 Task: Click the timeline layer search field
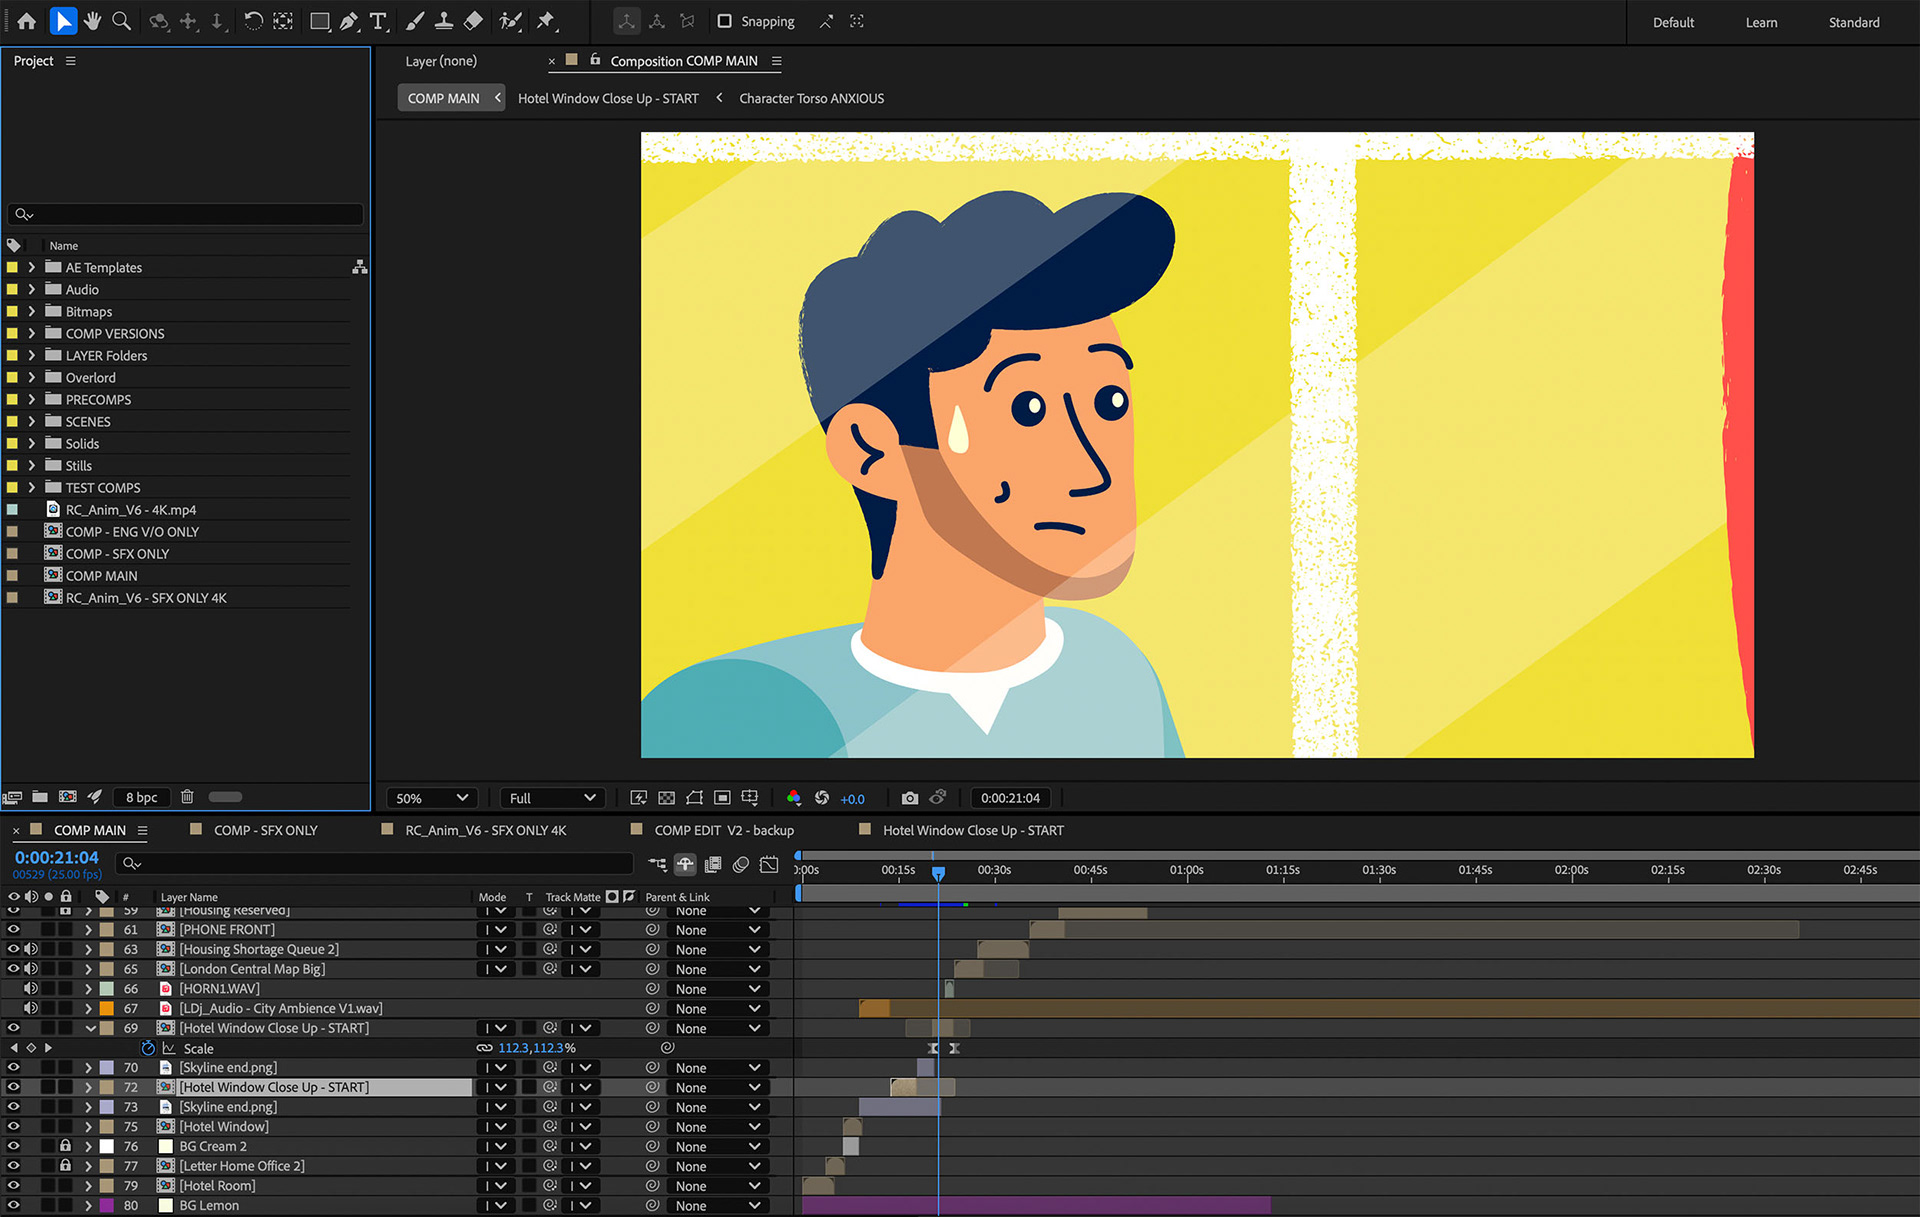pos(375,862)
